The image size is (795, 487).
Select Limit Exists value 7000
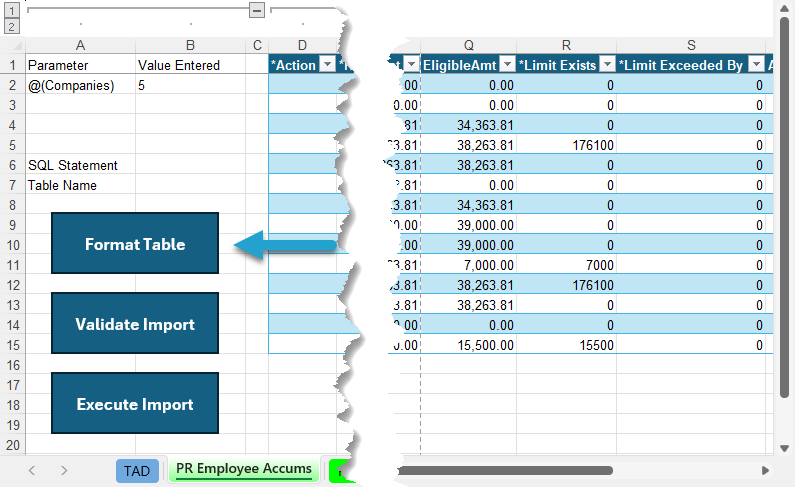tap(566, 265)
